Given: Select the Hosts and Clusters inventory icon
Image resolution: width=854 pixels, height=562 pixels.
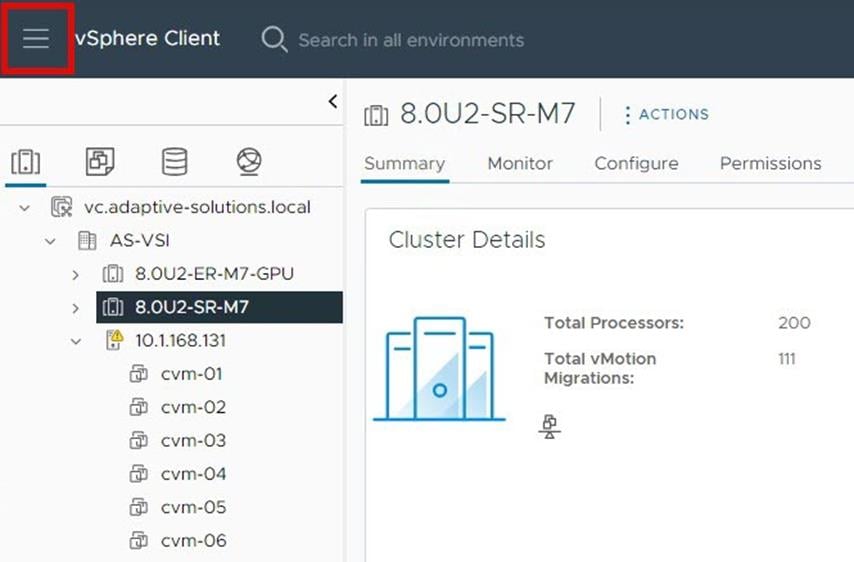Looking at the screenshot, I should 26,161.
